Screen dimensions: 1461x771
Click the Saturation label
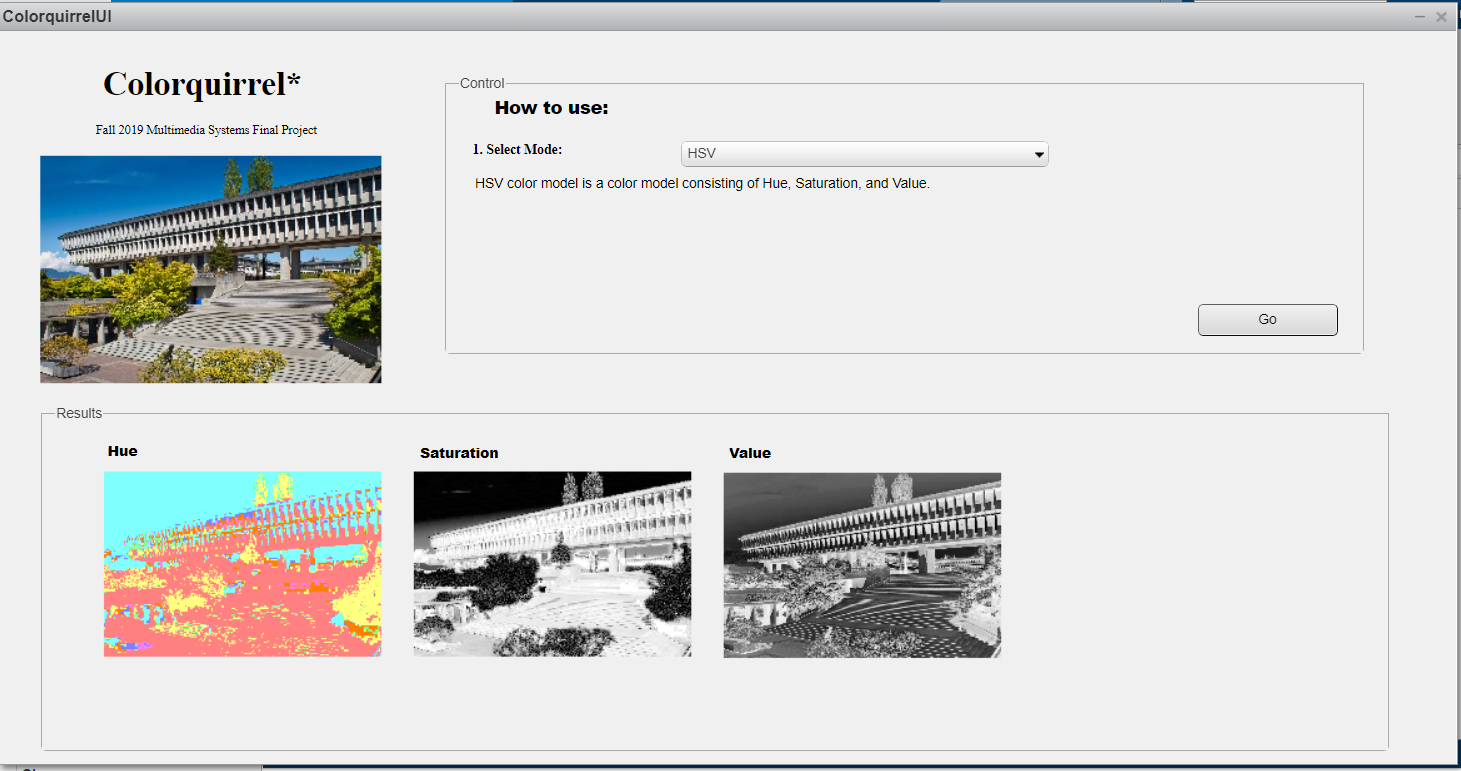(459, 453)
